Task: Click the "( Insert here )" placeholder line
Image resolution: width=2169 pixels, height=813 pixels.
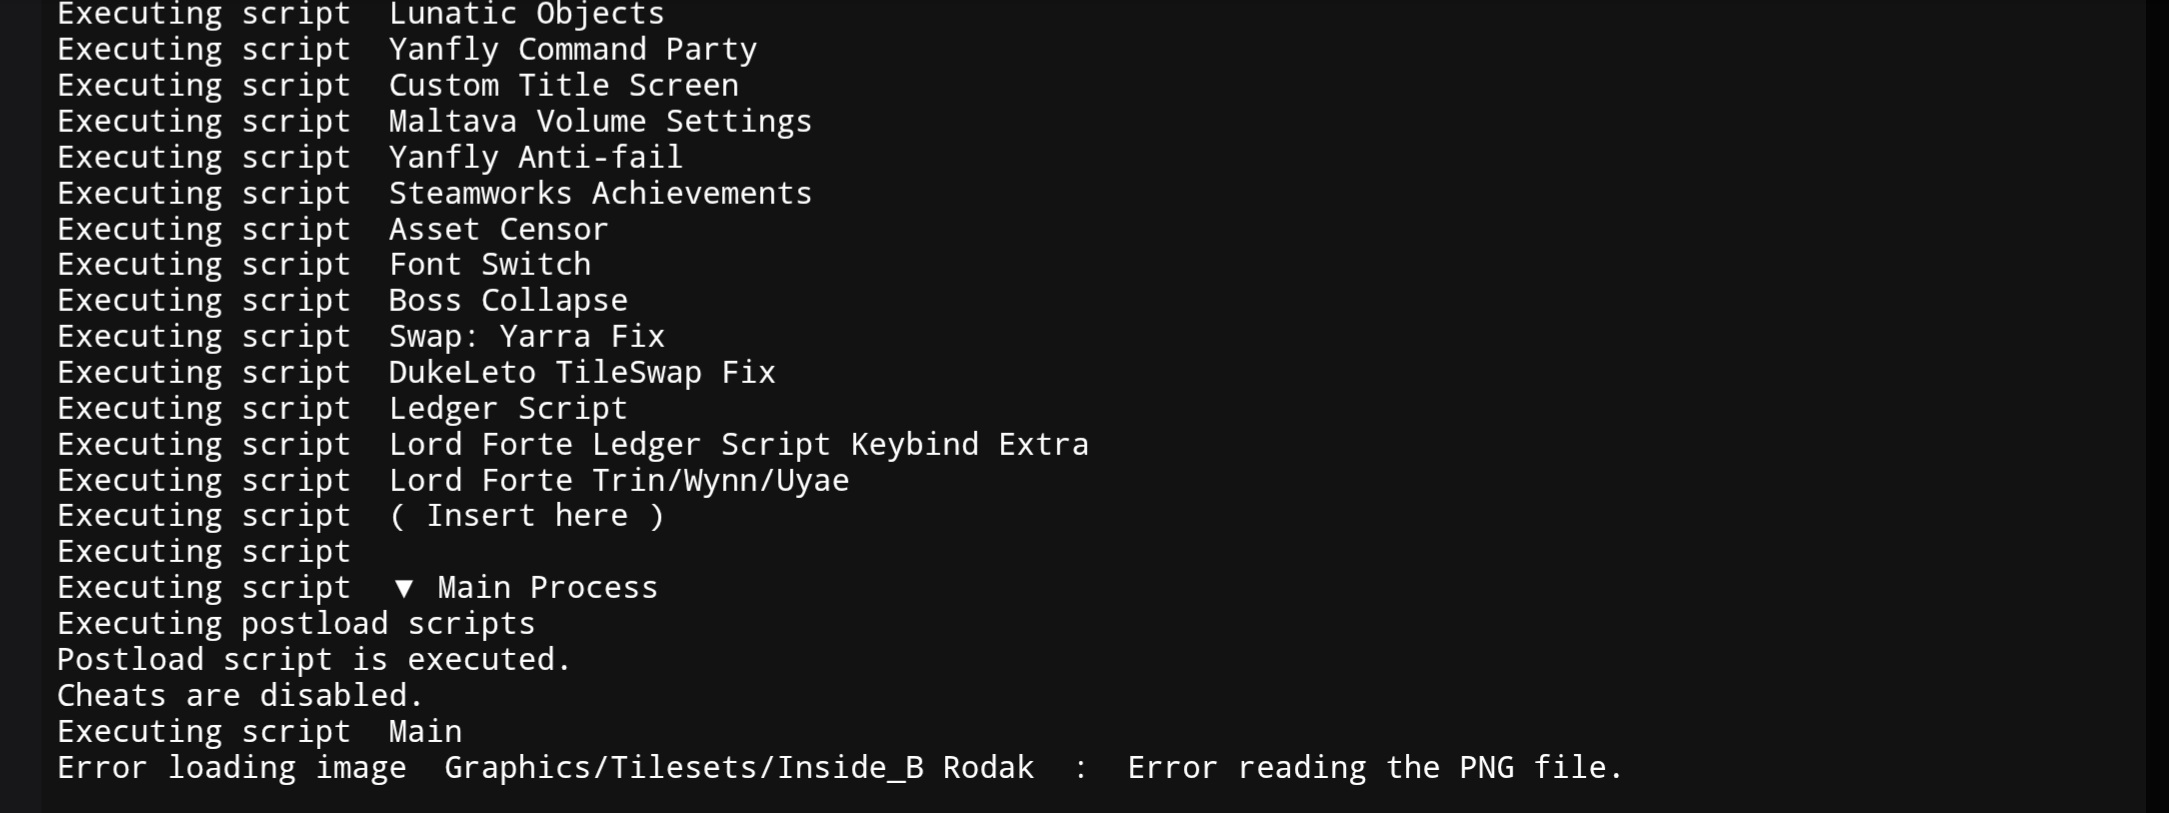Action: 526,516
